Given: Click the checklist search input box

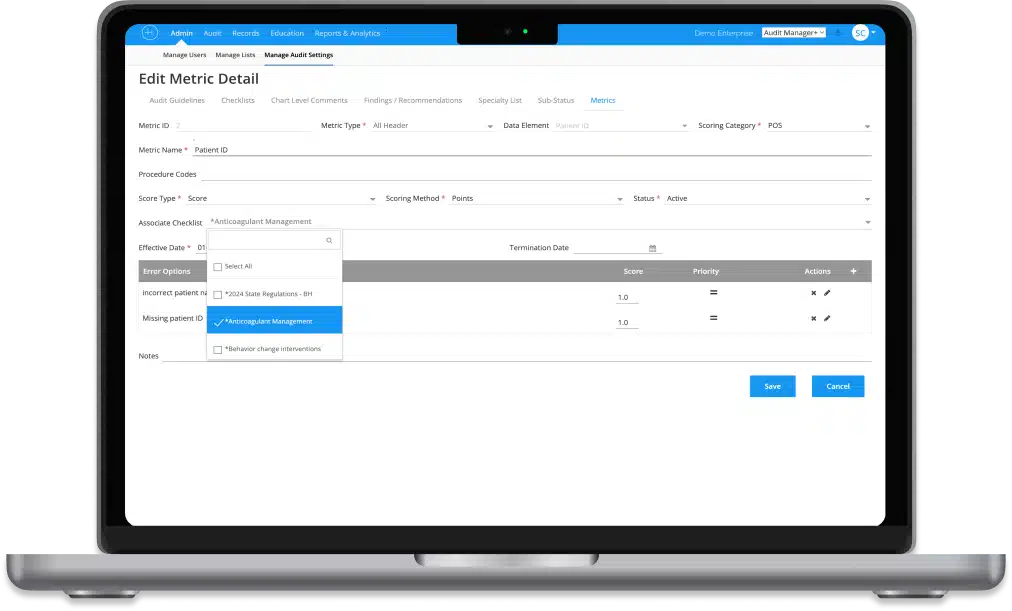Looking at the screenshot, I should [274, 240].
